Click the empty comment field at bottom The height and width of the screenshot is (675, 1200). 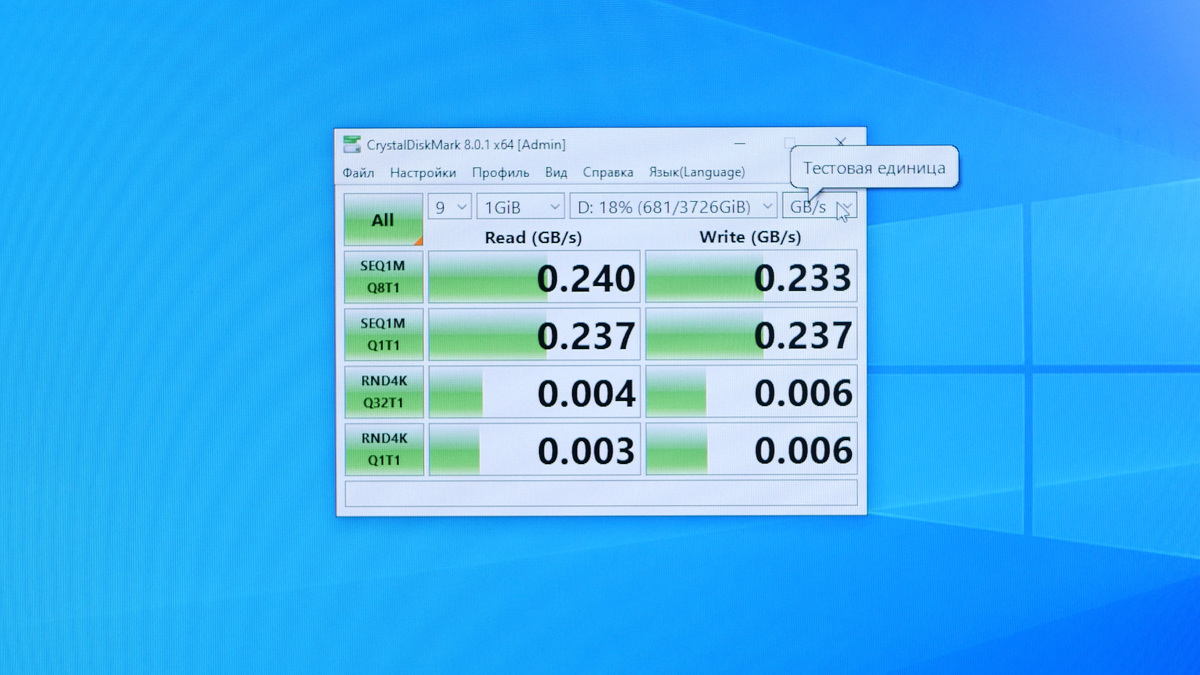pos(601,493)
